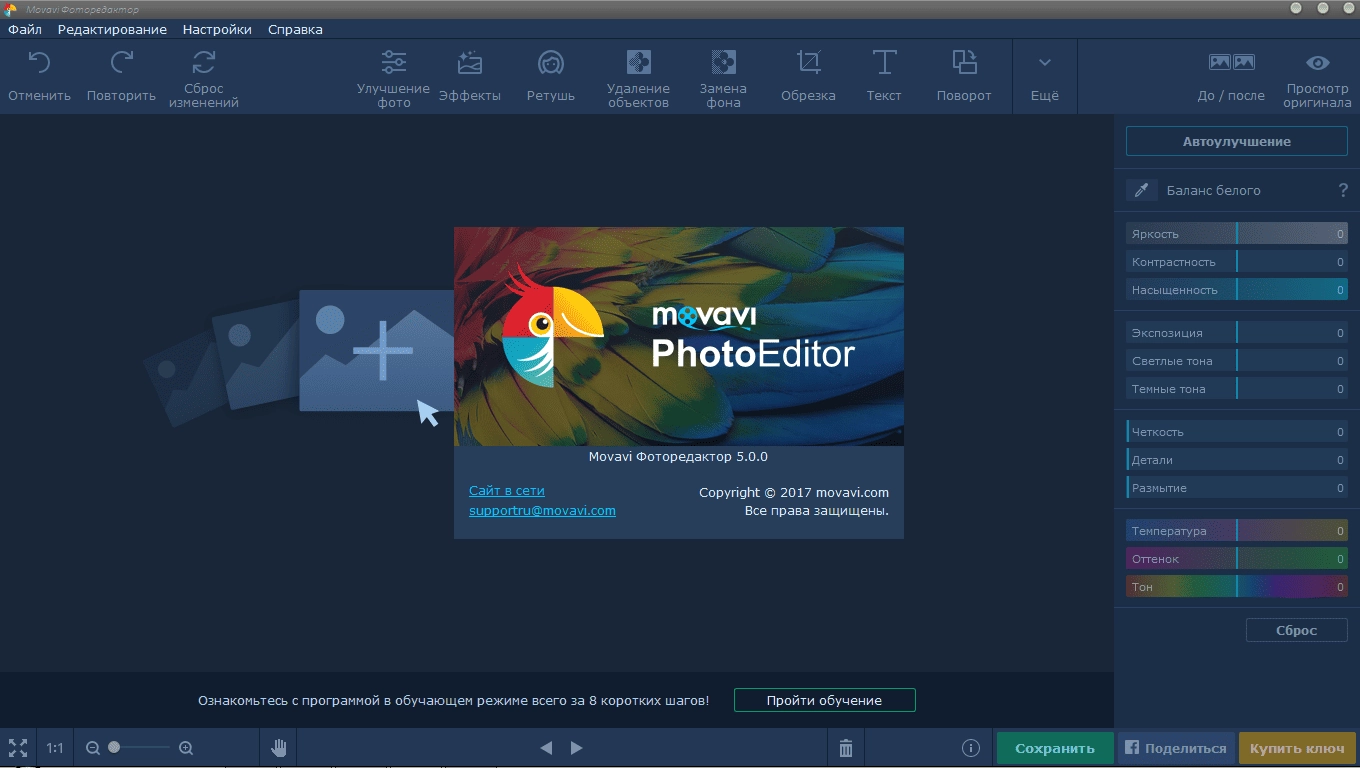This screenshot has height=768, width=1360.
Task: Click the Температура color slider
Action: pyautogui.click(x=1237, y=531)
